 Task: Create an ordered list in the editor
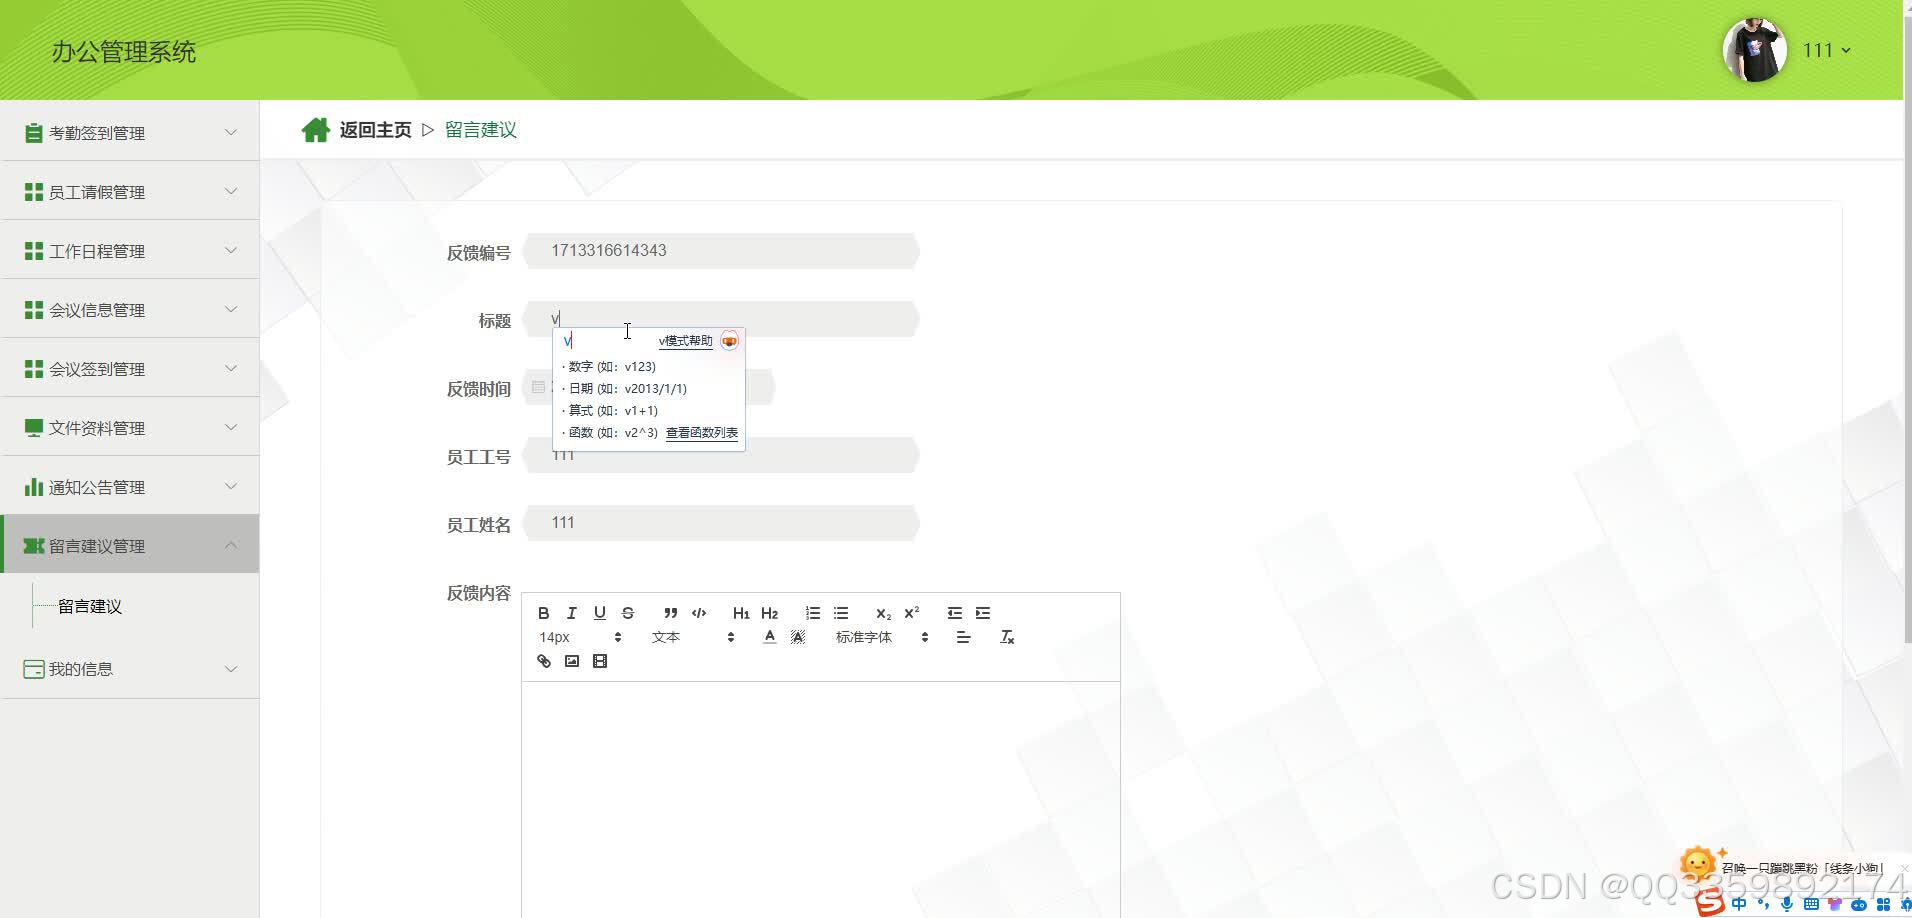point(814,613)
